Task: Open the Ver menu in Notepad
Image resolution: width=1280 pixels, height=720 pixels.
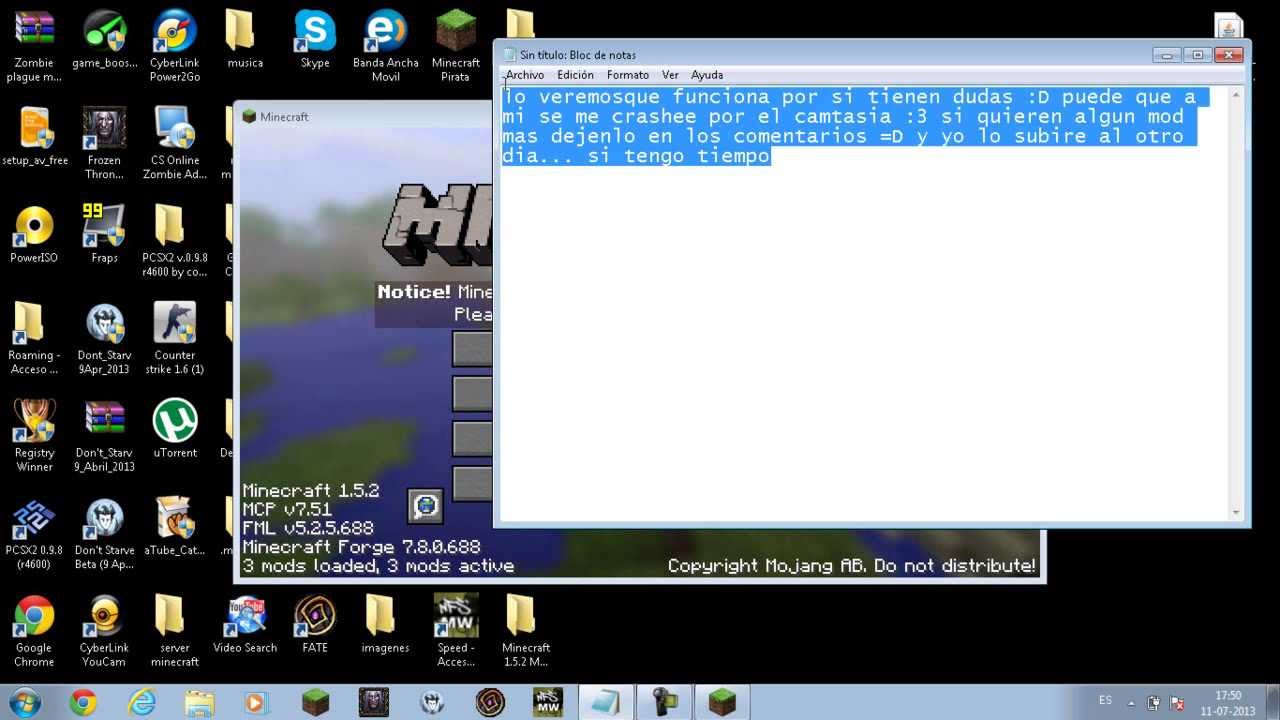Action: pos(670,75)
